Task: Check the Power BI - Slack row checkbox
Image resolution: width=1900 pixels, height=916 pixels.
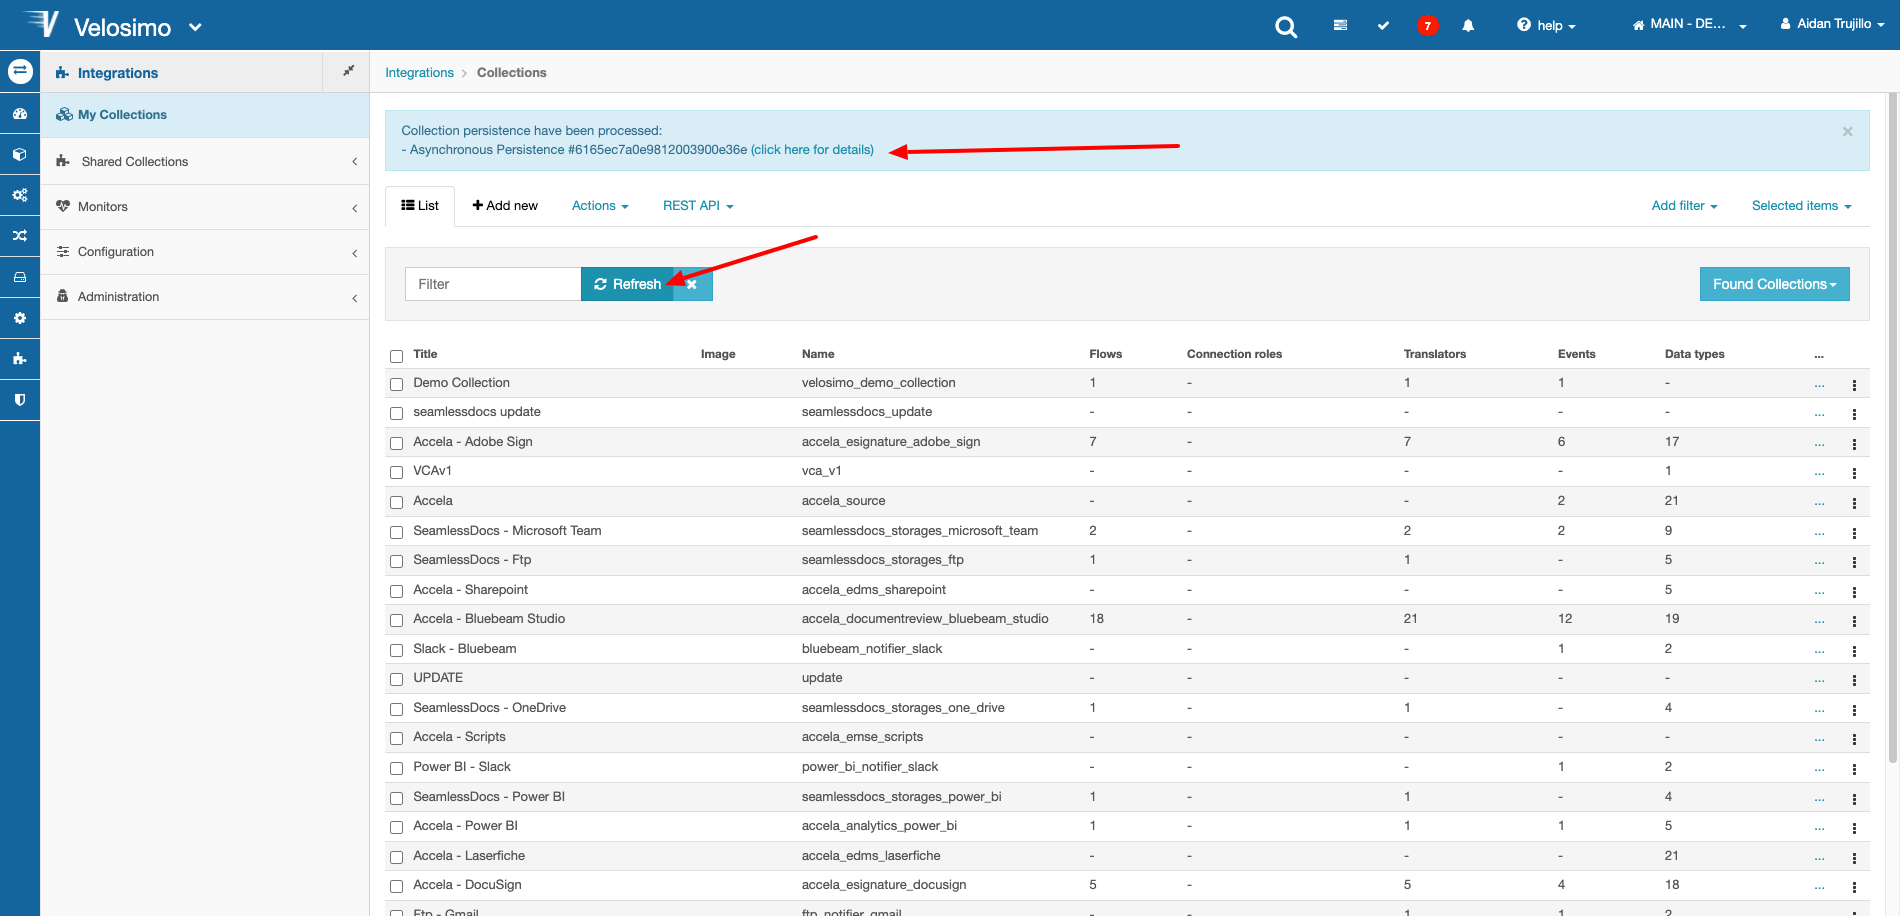Action: pos(397,768)
